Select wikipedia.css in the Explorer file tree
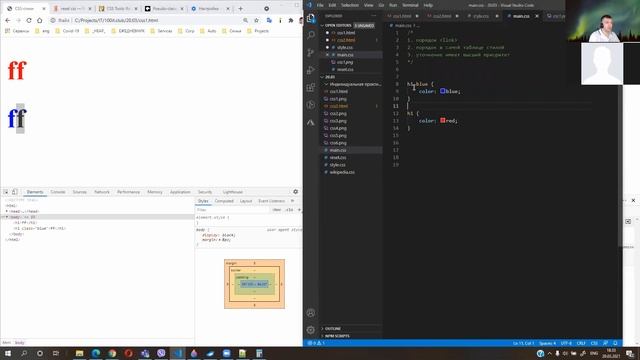The height and width of the screenshot is (360, 640). pyautogui.click(x=342, y=172)
